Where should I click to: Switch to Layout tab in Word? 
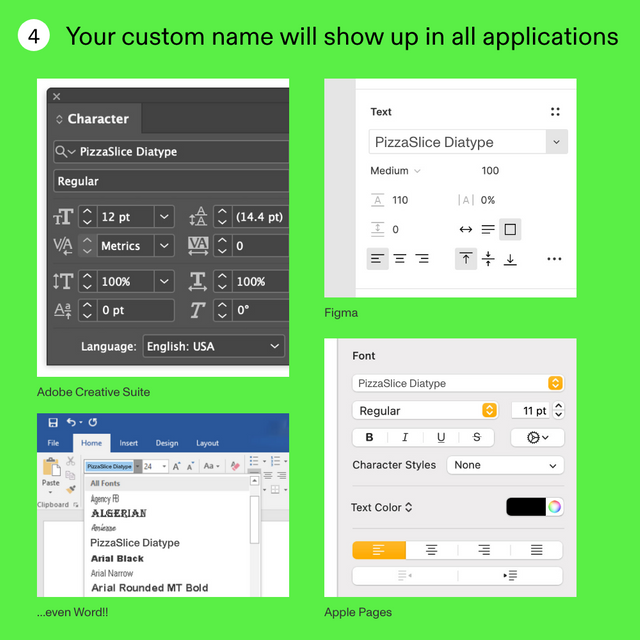coord(207,443)
